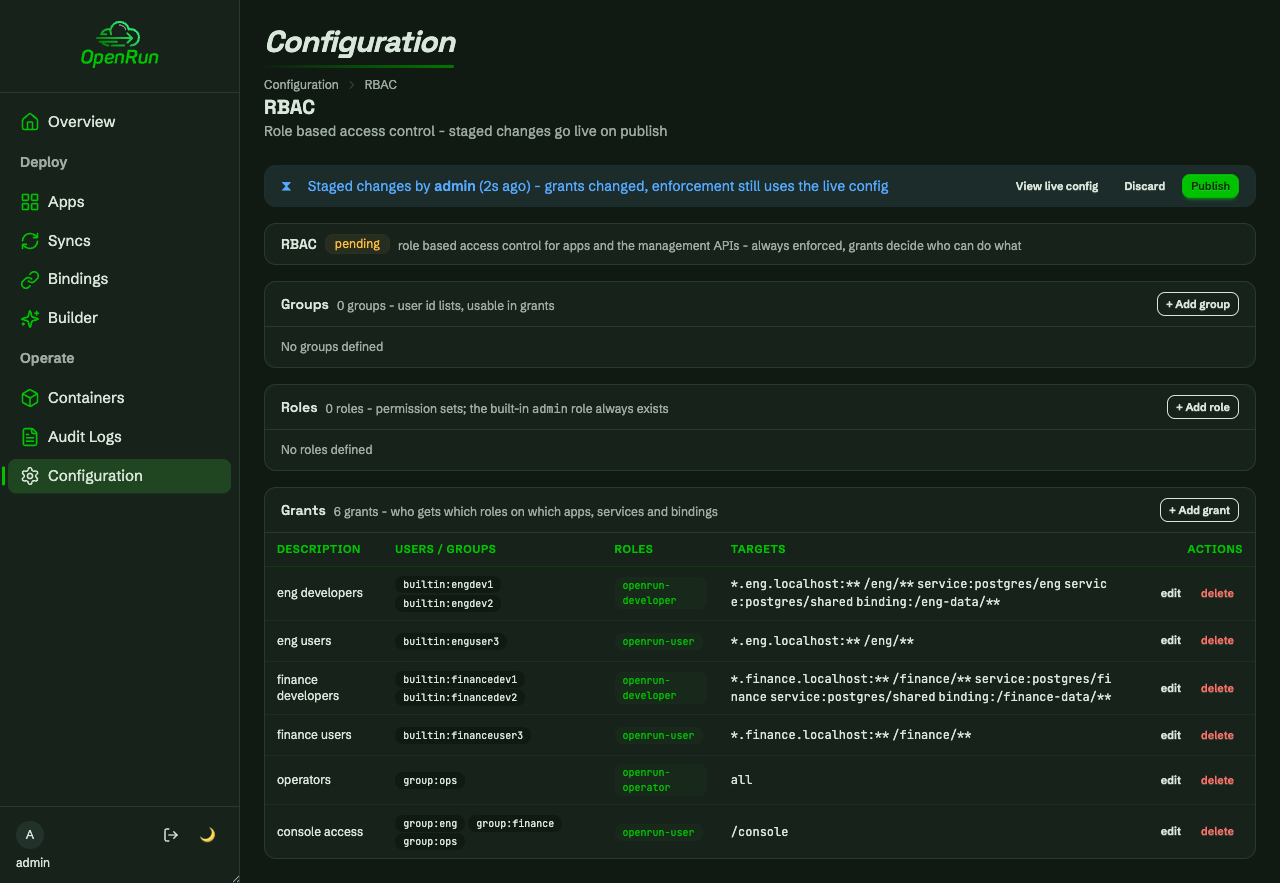Edit the operators grant
1280x883 pixels.
click(1171, 780)
